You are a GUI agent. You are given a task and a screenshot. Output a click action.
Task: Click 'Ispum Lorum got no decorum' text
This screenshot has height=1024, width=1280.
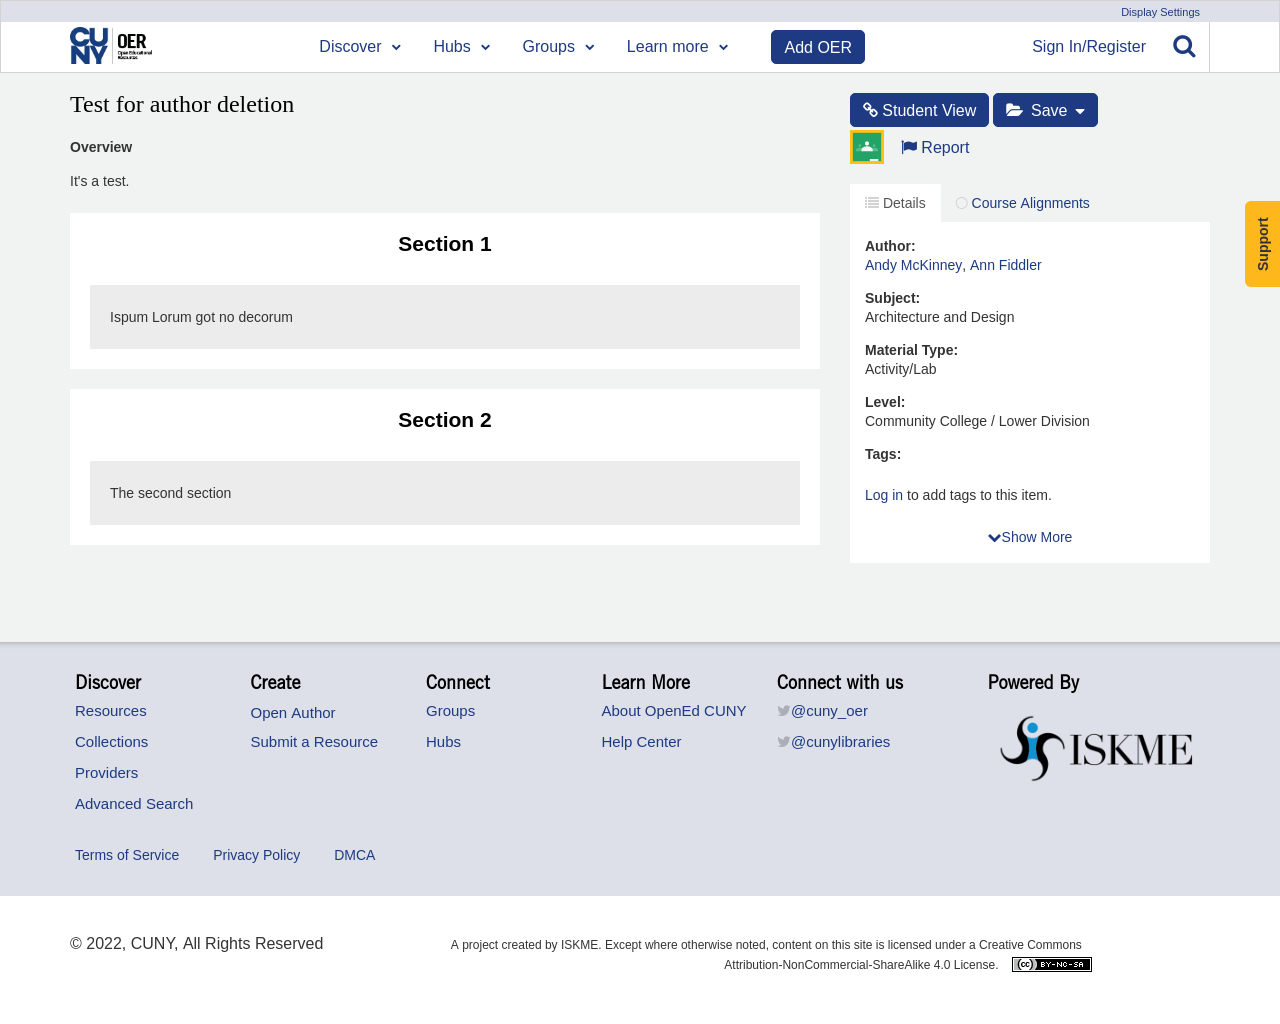tap(201, 317)
